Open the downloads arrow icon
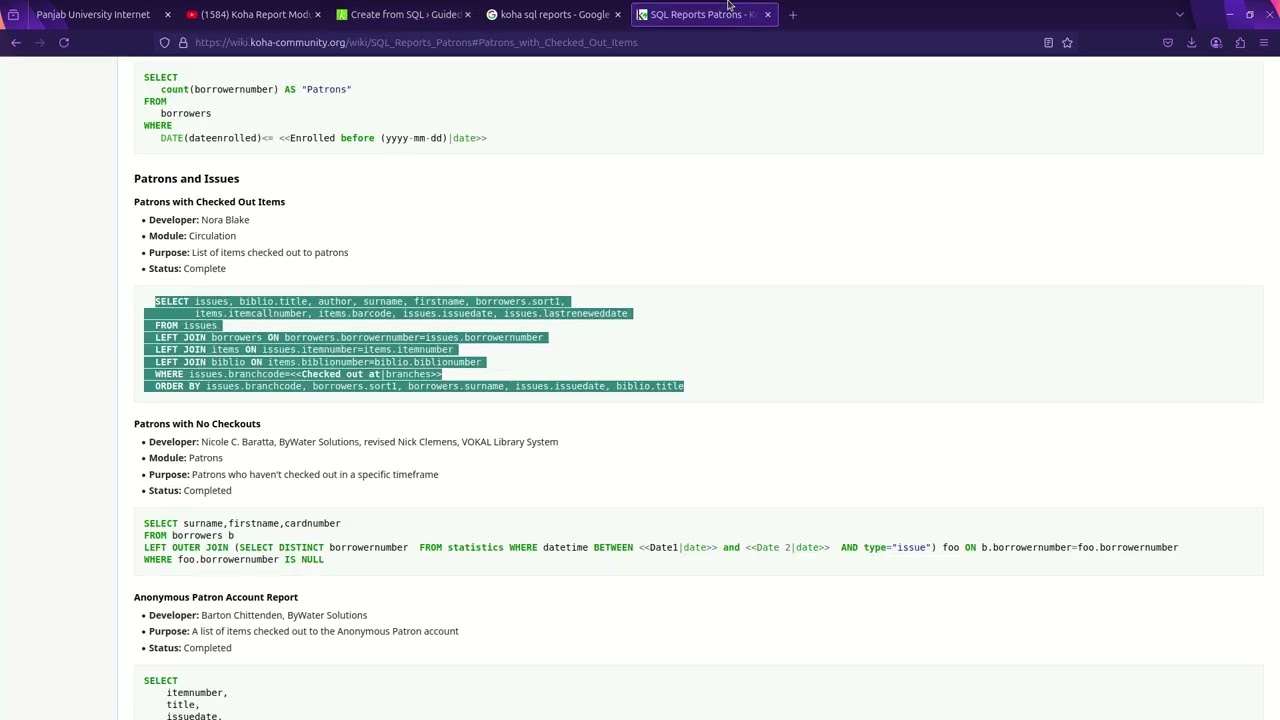Image resolution: width=1280 pixels, height=720 pixels. [x=1191, y=43]
